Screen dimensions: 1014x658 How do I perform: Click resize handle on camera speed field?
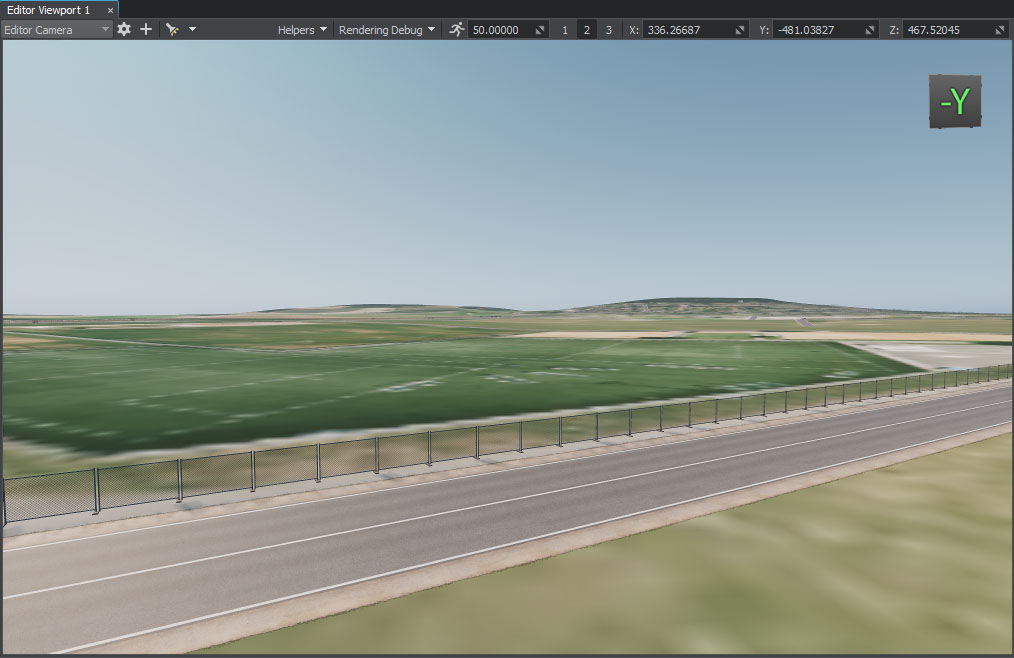tap(540, 30)
